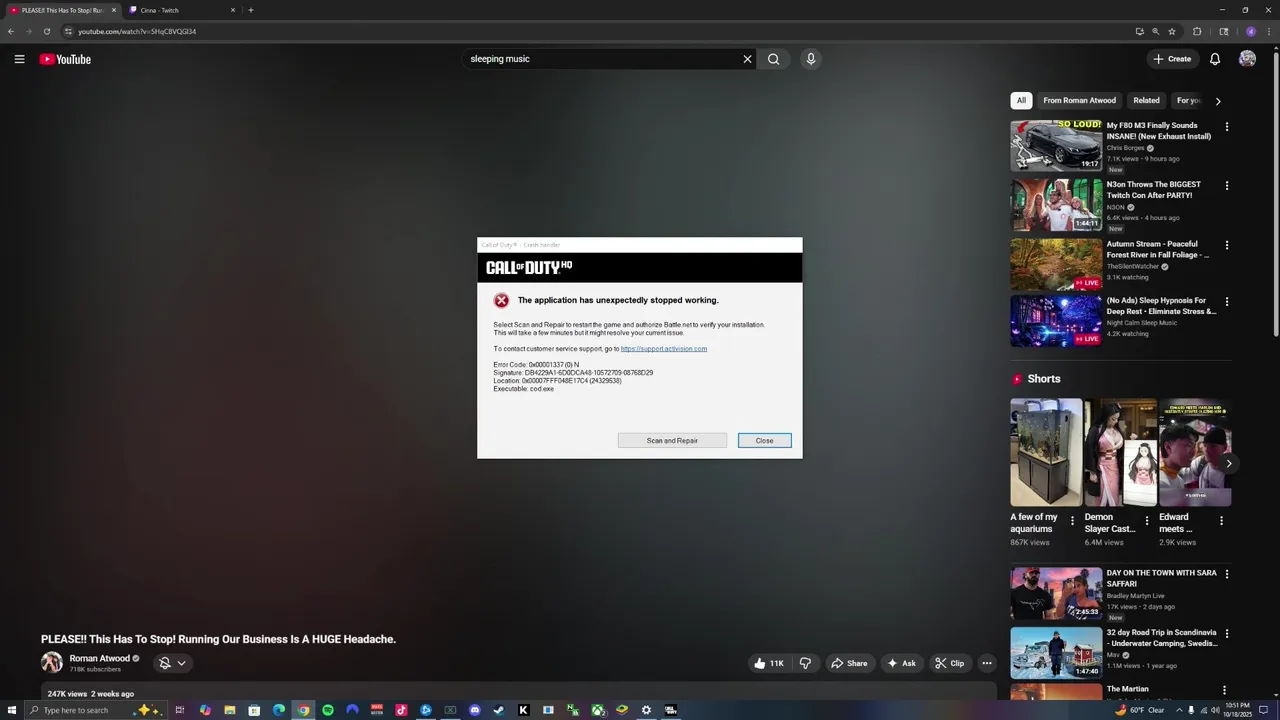Viewport: 1280px width, 720px height.
Task: Toggle notification bell for Roman Atwood
Action: (x=165, y=663)
